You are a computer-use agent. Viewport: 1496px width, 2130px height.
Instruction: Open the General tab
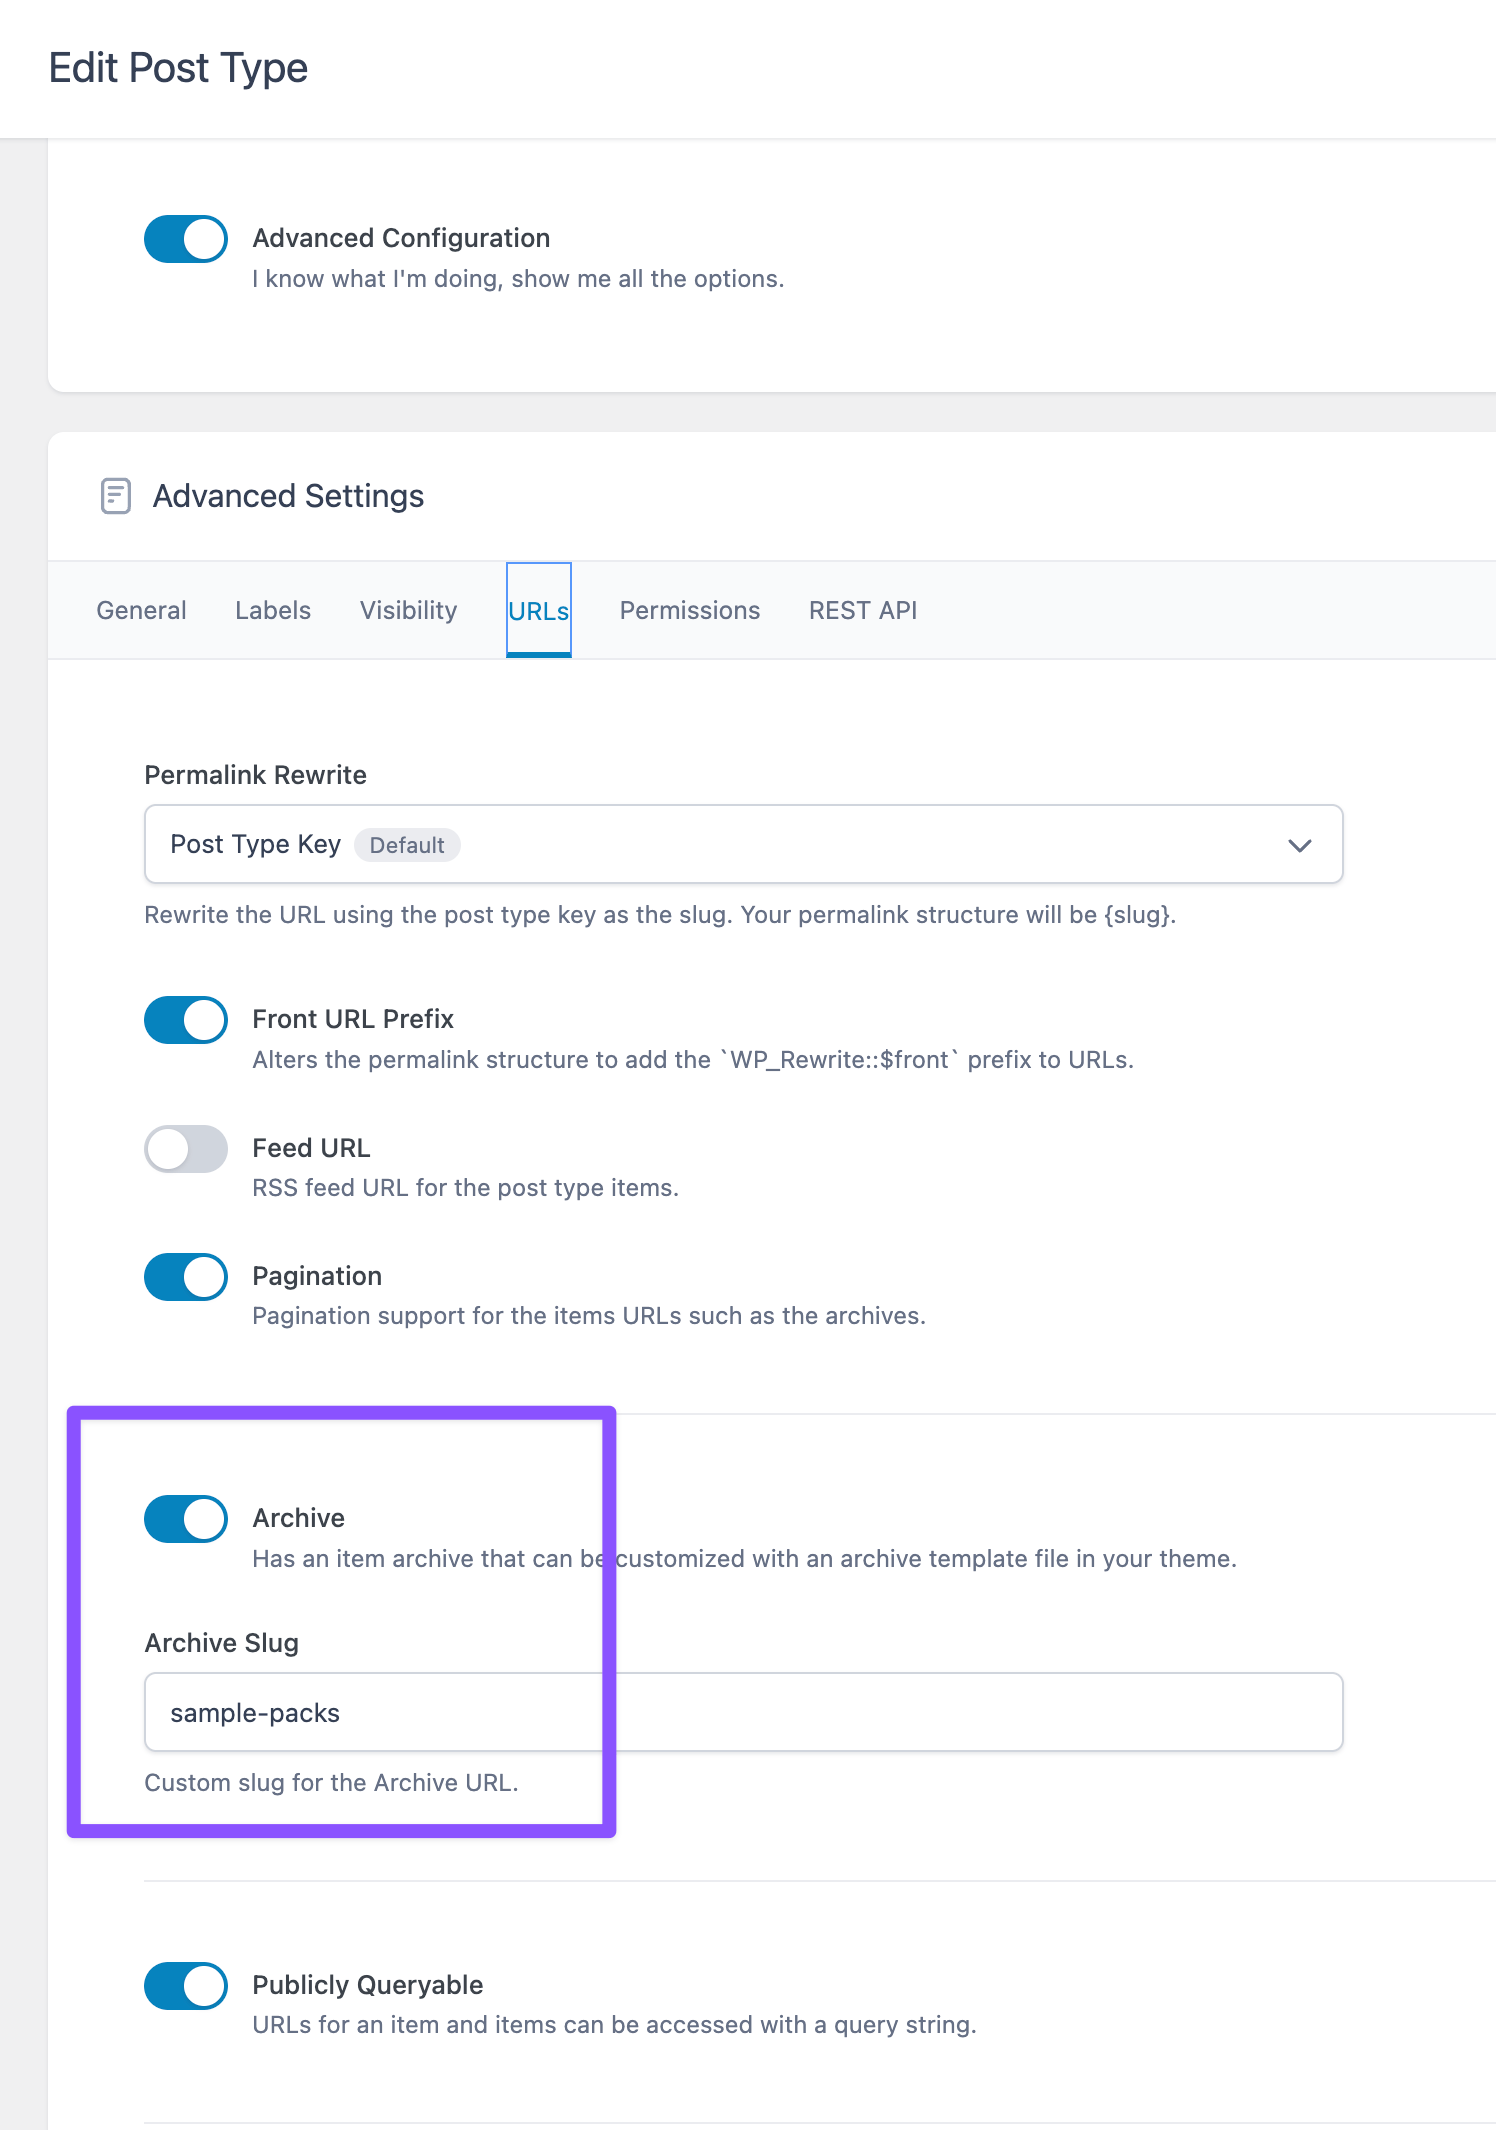coord(141,610)
